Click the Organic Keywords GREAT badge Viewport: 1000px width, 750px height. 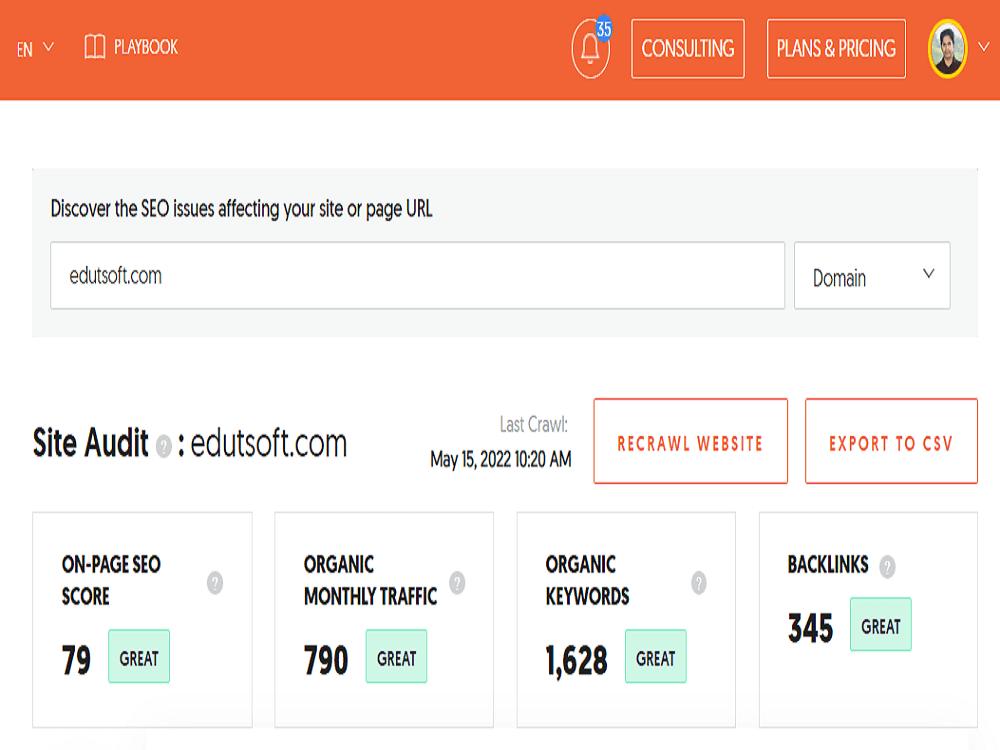point(656,656)
